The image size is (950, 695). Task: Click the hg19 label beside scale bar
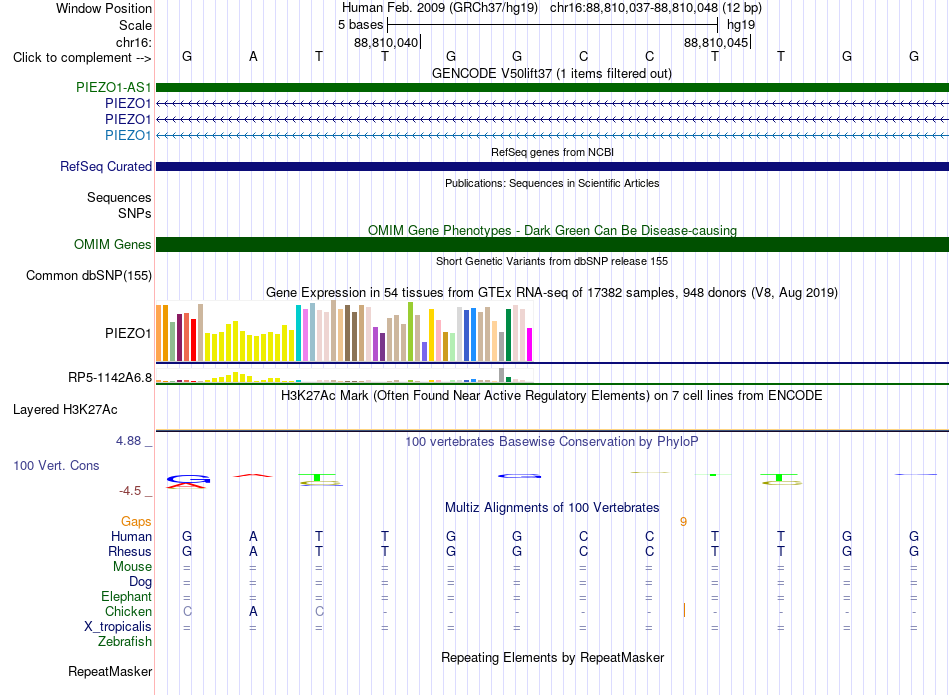coord(741,25)
